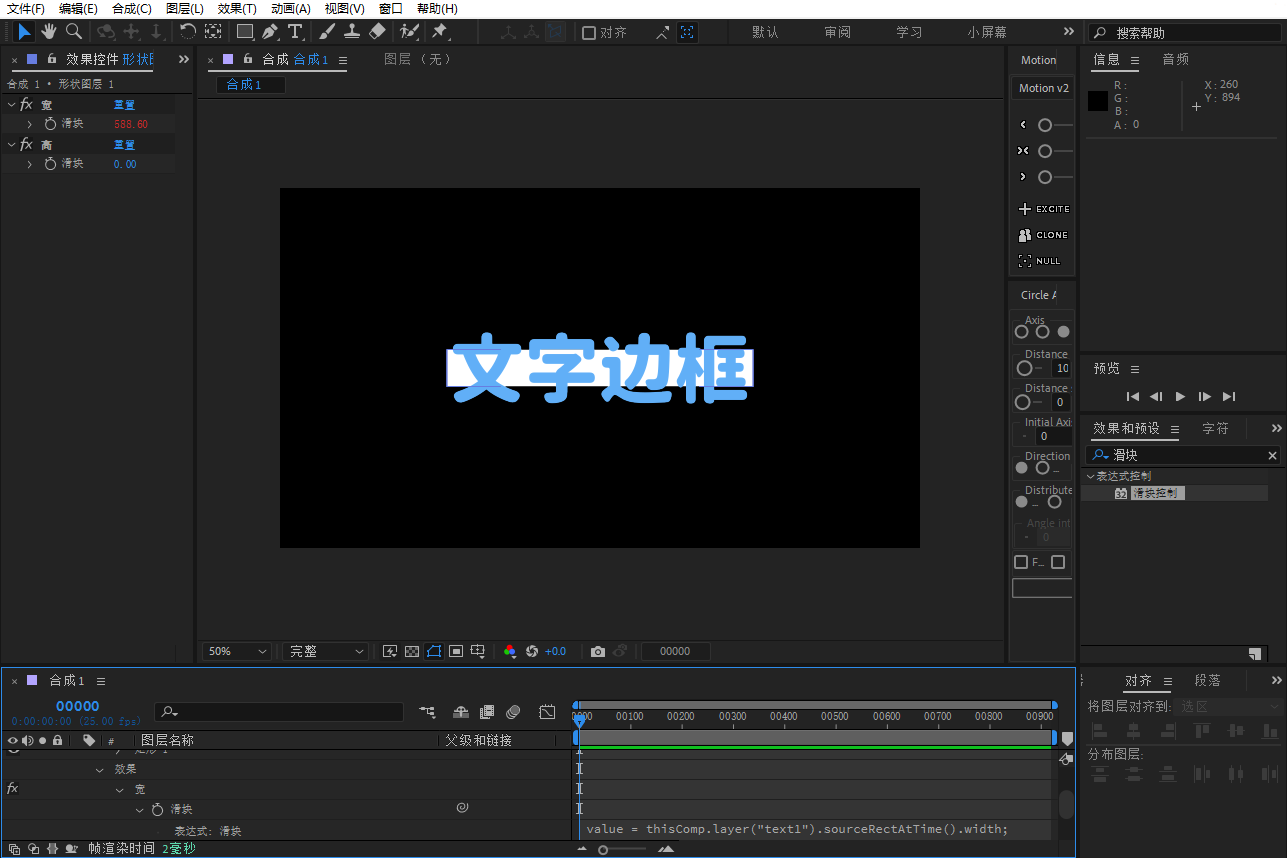
Task: Click 重置 for the 宽 effect
Action: (x=124, y=105)
